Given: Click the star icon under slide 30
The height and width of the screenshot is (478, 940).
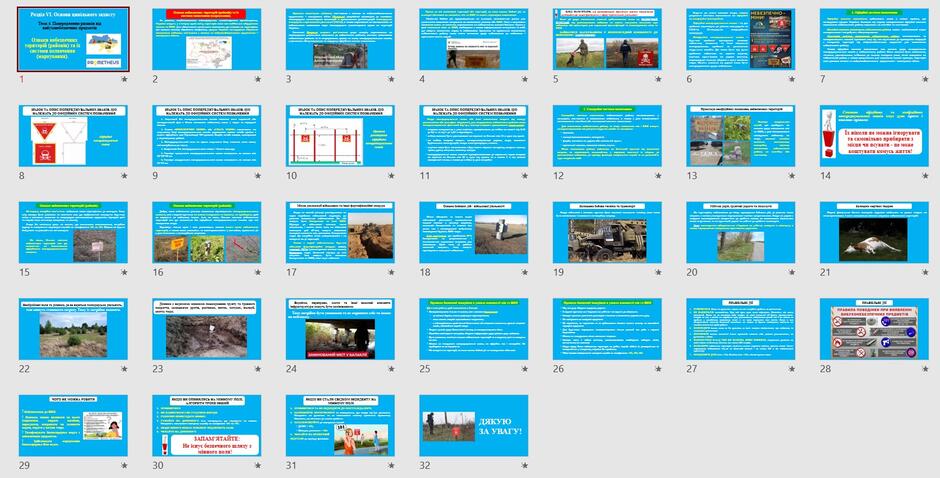Looking at the screenshot, I should click(x=258, y=465).
